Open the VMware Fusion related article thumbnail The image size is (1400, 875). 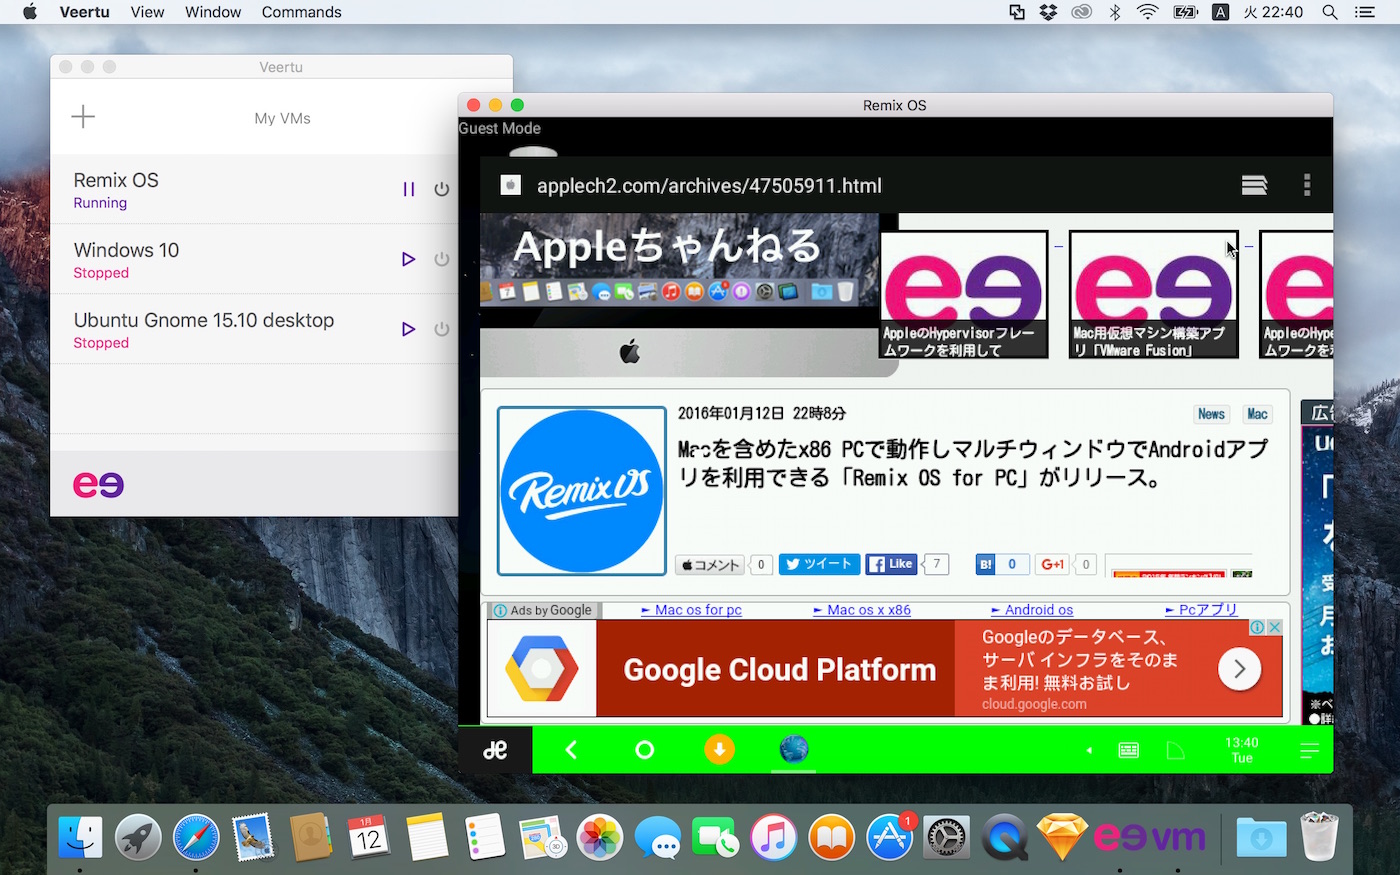(1154, 294)
